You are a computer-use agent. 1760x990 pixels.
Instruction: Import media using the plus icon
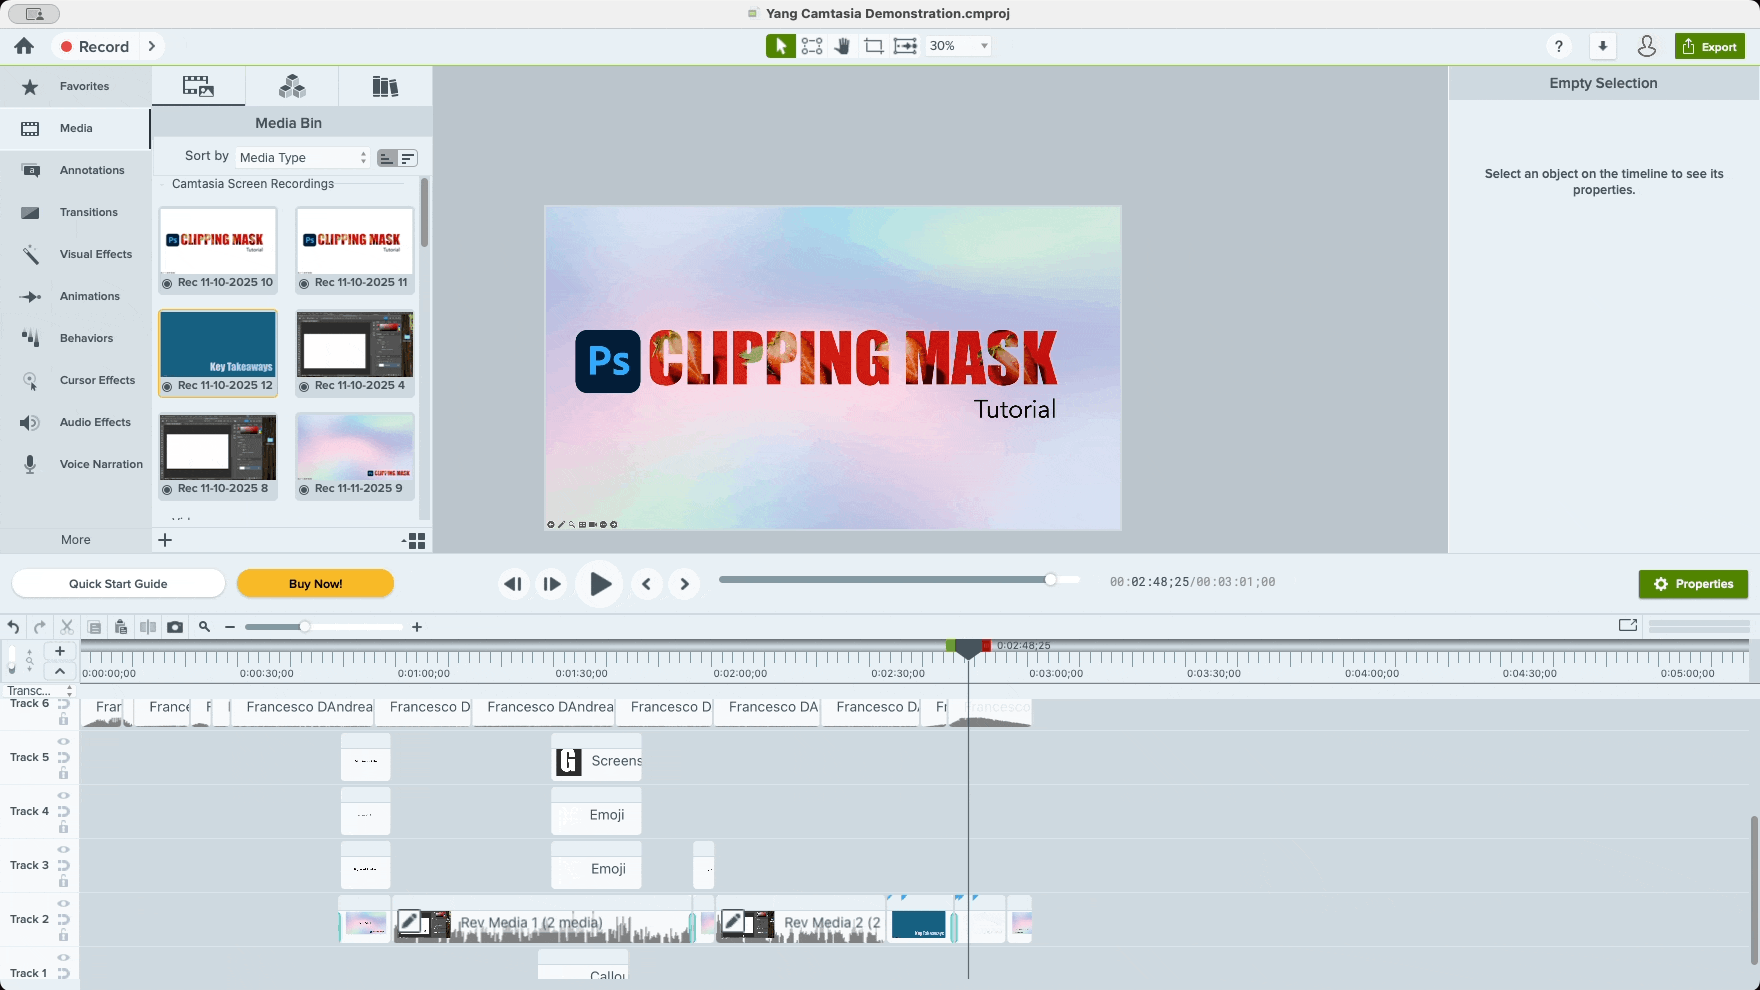(x=165, y=540)
